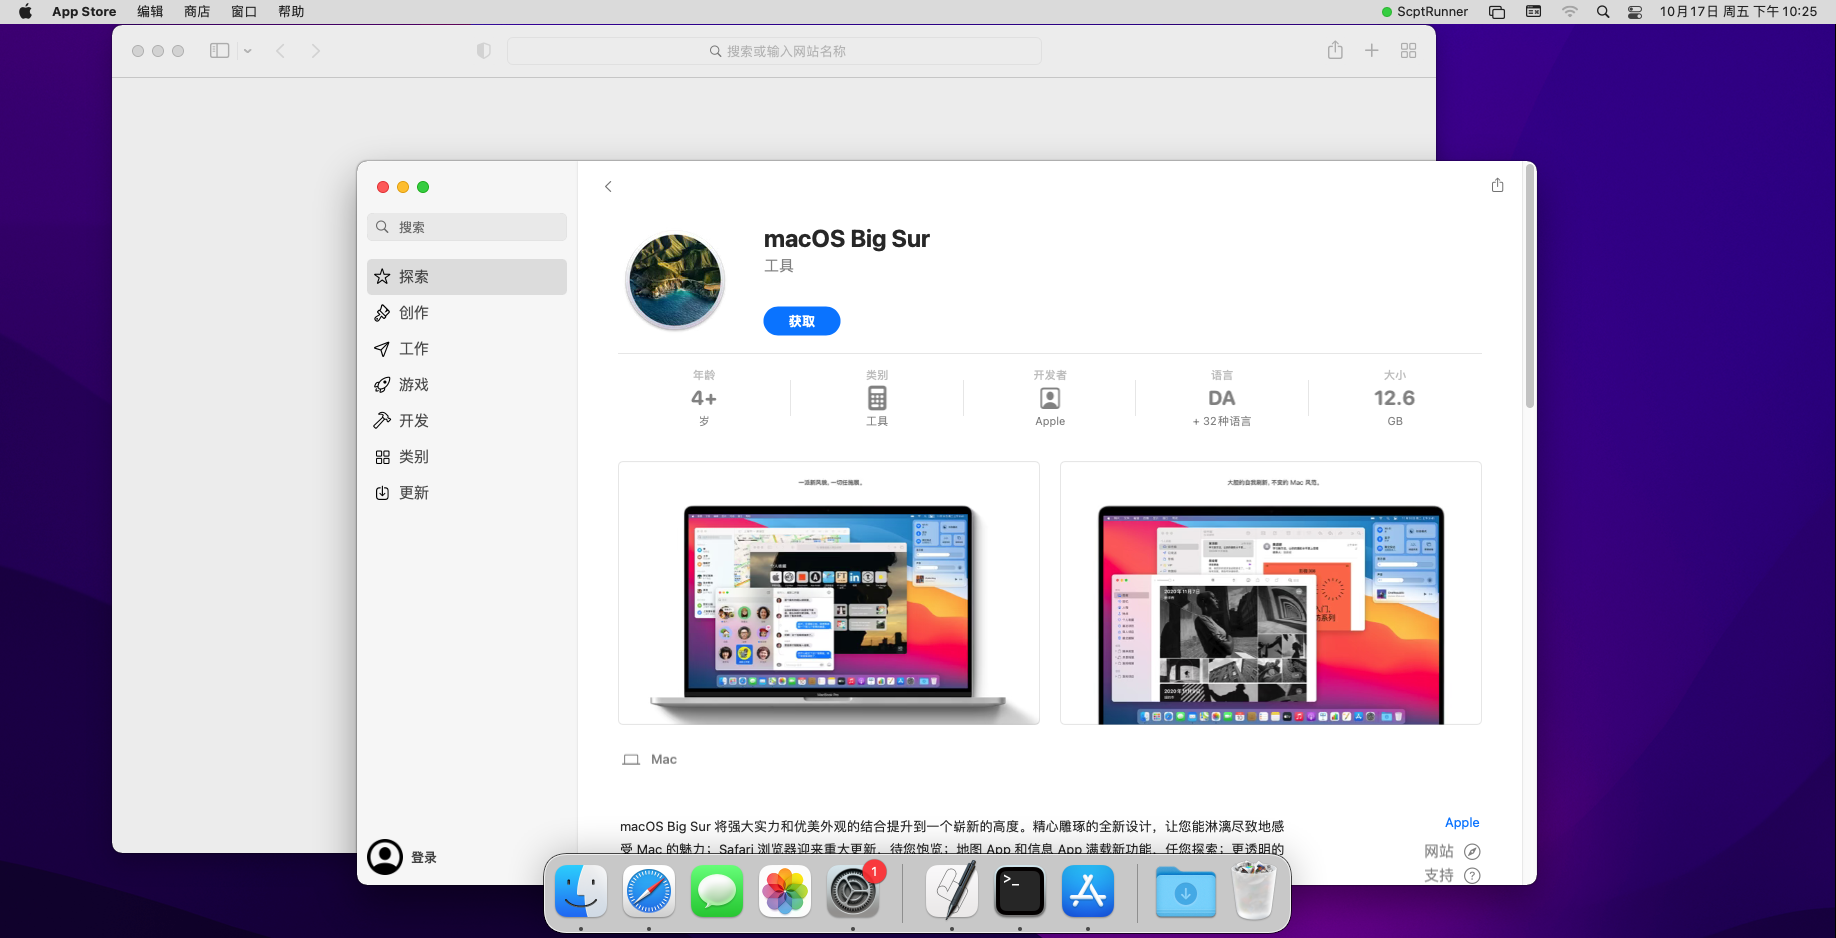Open the Apple menu

[25, 12]
